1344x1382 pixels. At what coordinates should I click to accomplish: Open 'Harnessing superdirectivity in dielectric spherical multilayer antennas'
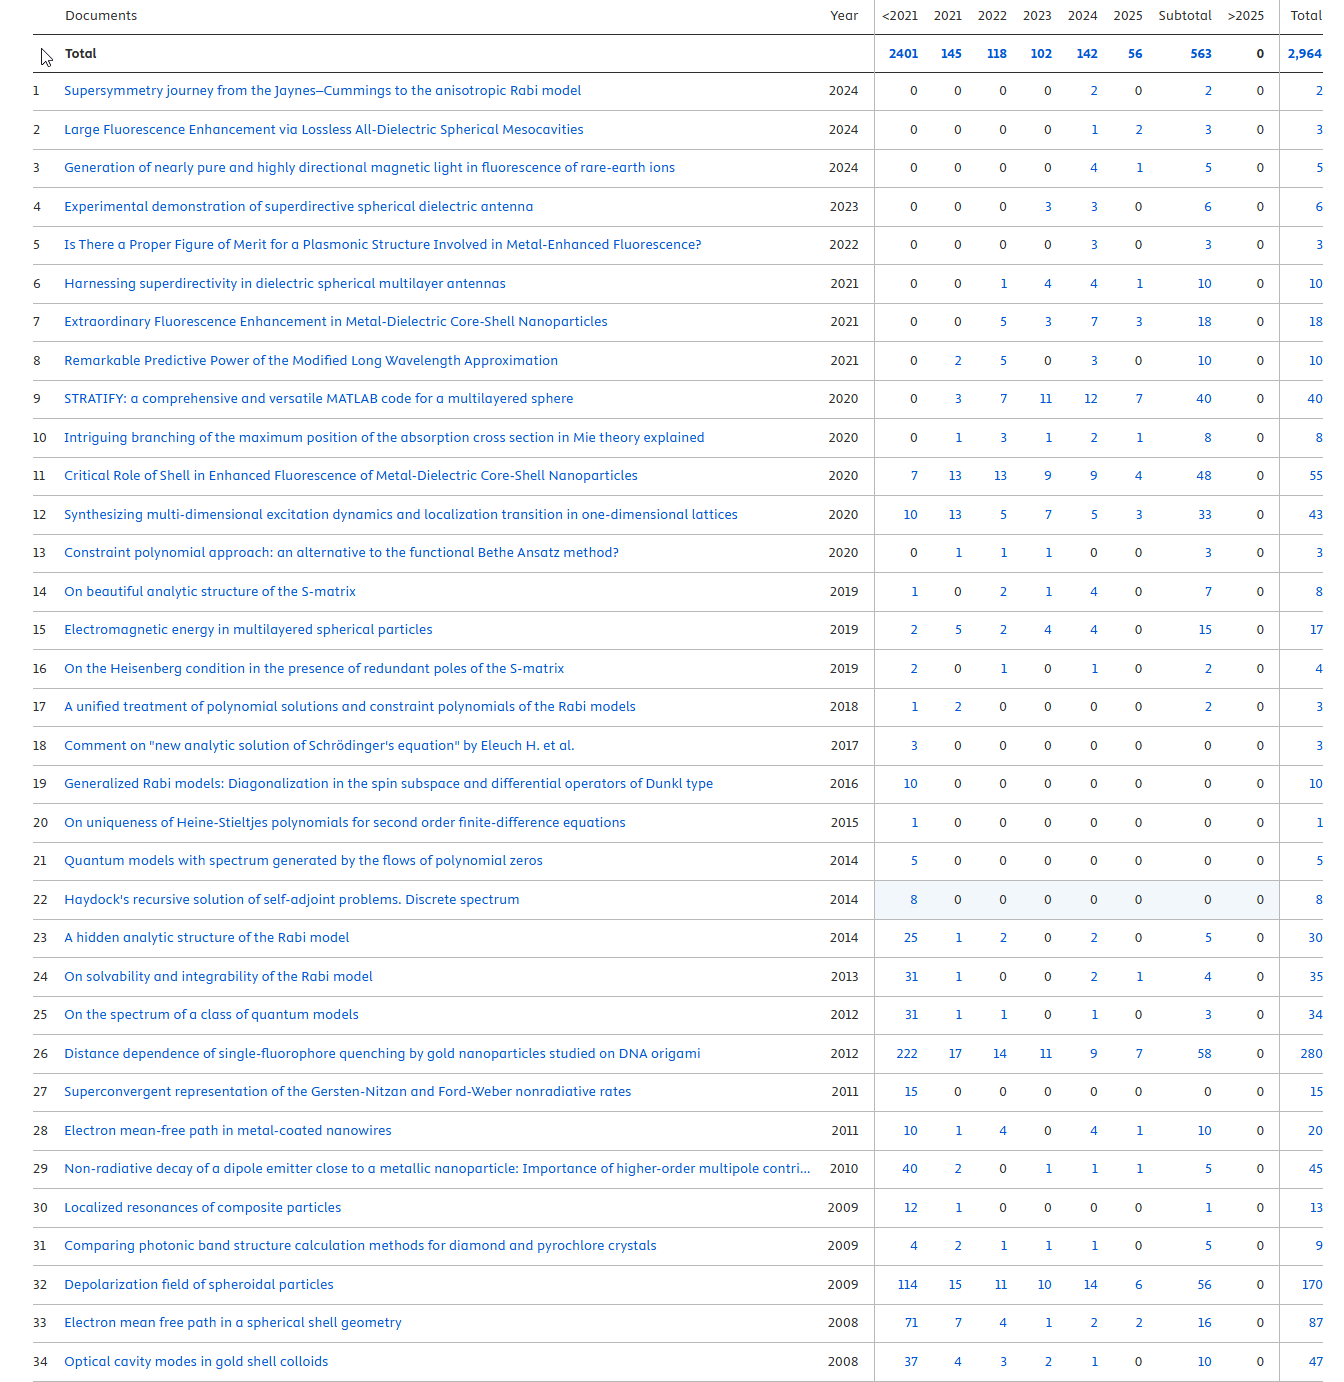point(284,284)
